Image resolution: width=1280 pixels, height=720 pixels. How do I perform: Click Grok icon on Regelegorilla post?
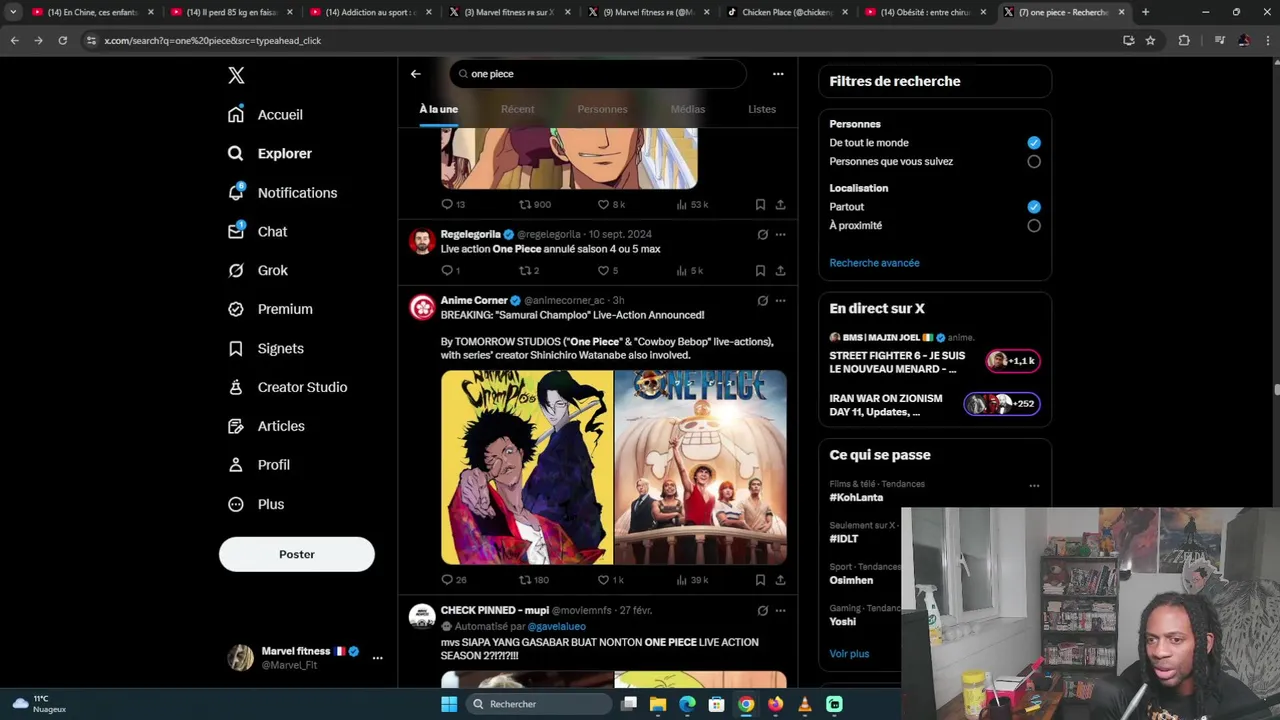pos(763,235)
